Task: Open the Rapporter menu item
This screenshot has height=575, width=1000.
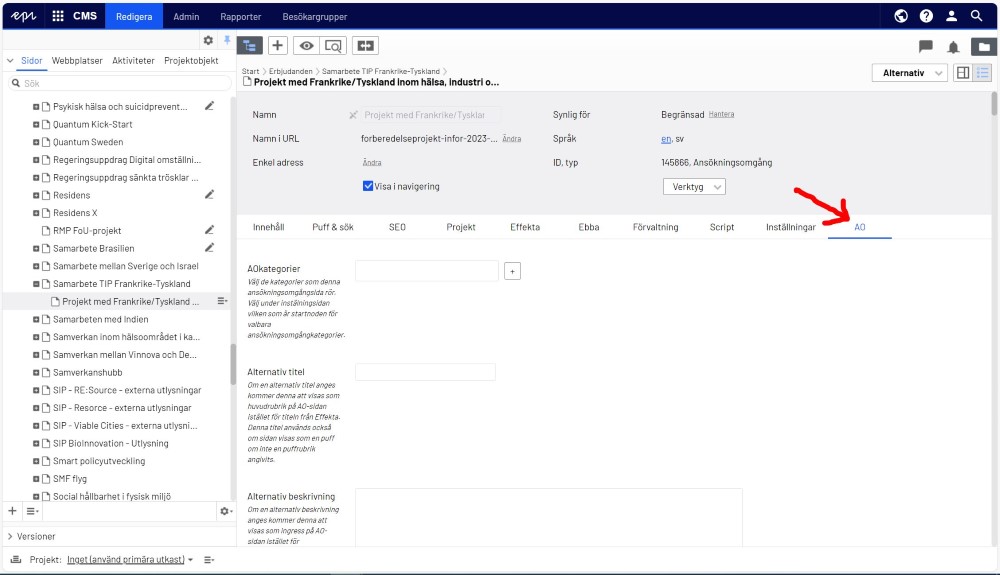Action: [x=240, y=17]
